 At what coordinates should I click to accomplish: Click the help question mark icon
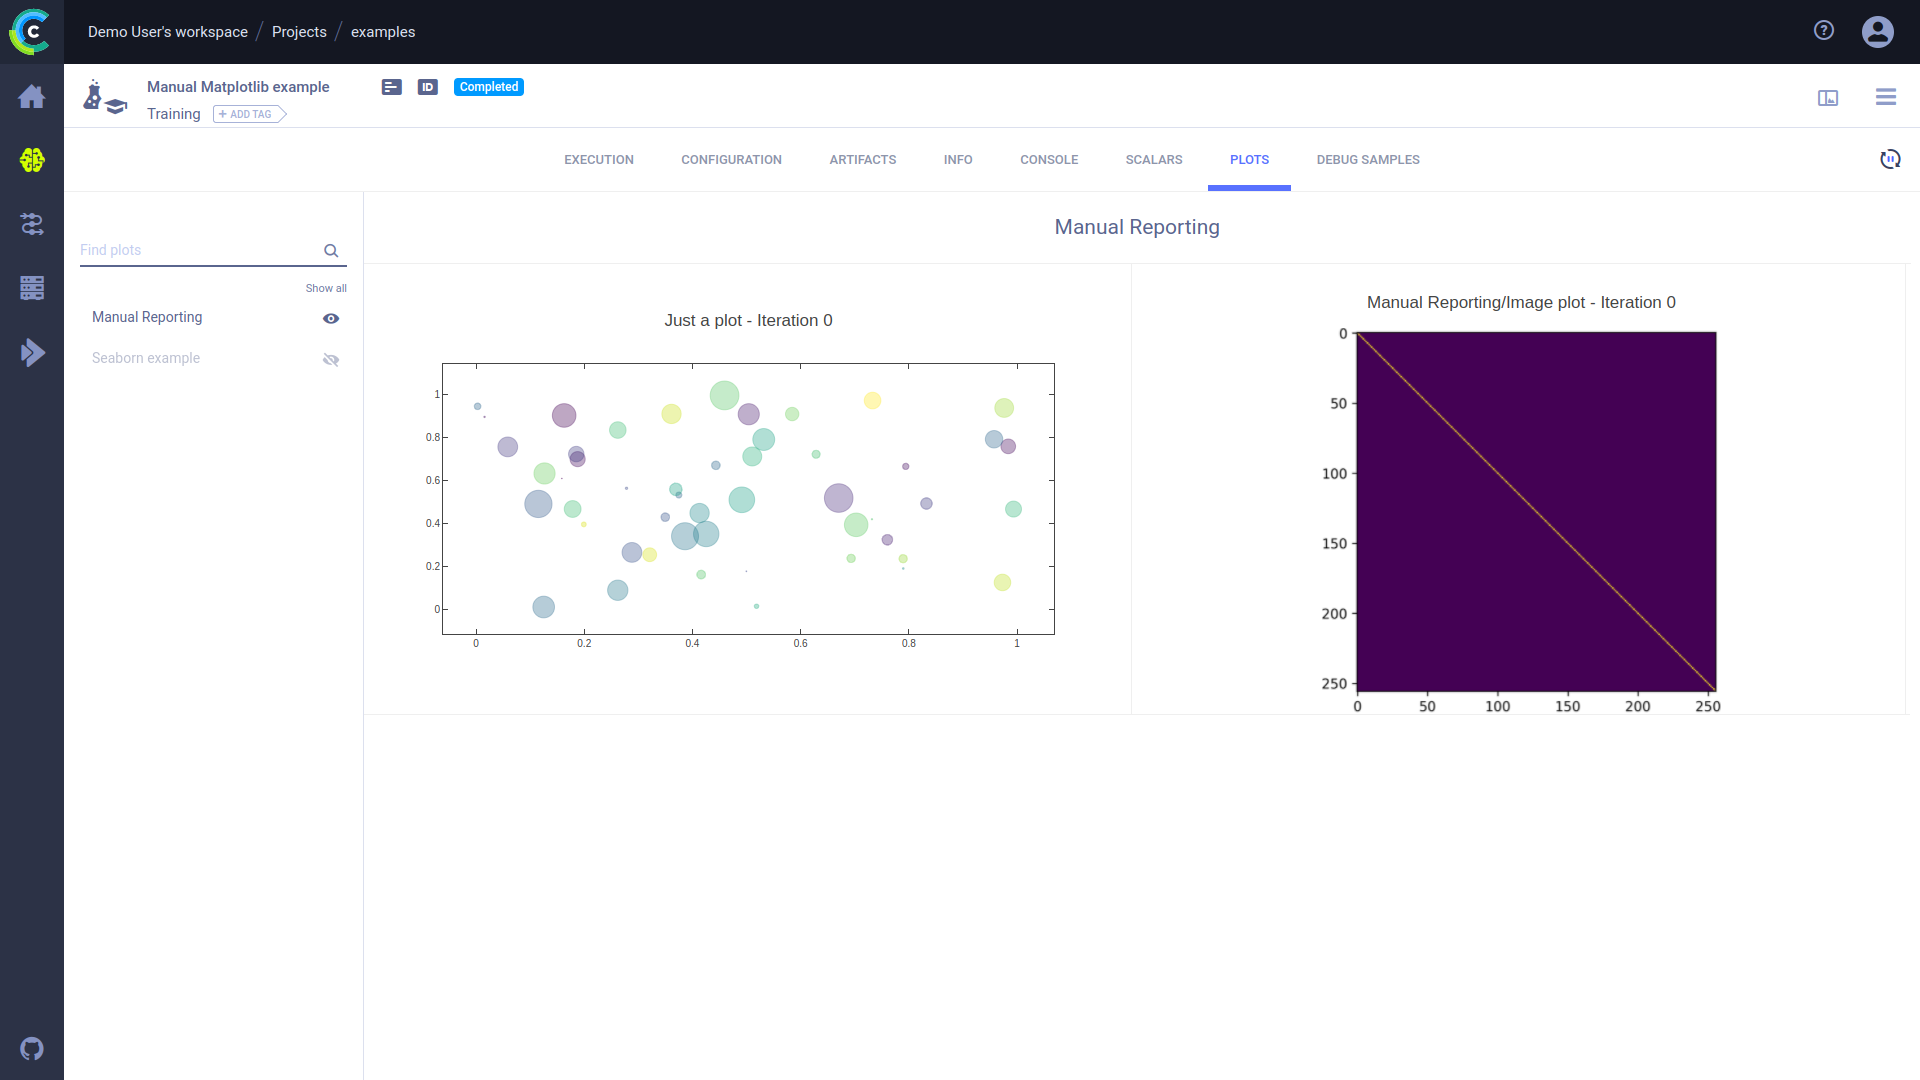(1824, 31)
